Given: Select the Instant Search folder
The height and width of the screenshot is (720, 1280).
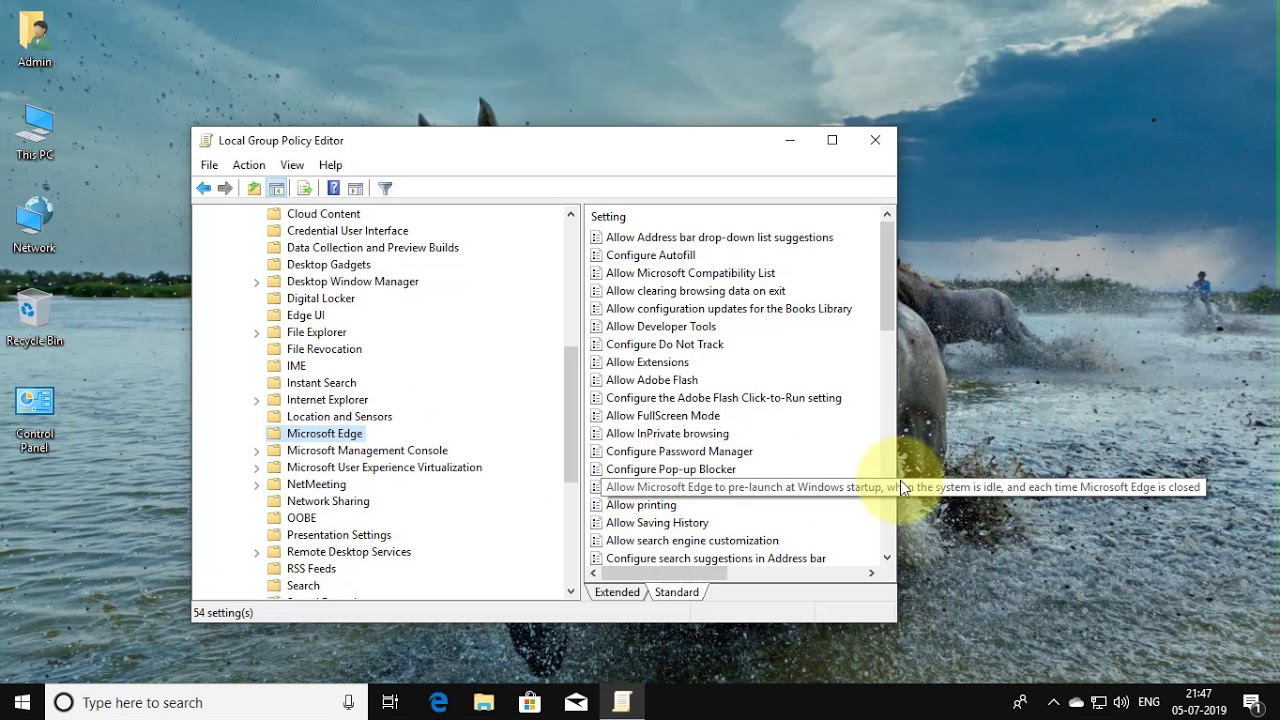Looking at the screenshot, I should coord(321,383).
